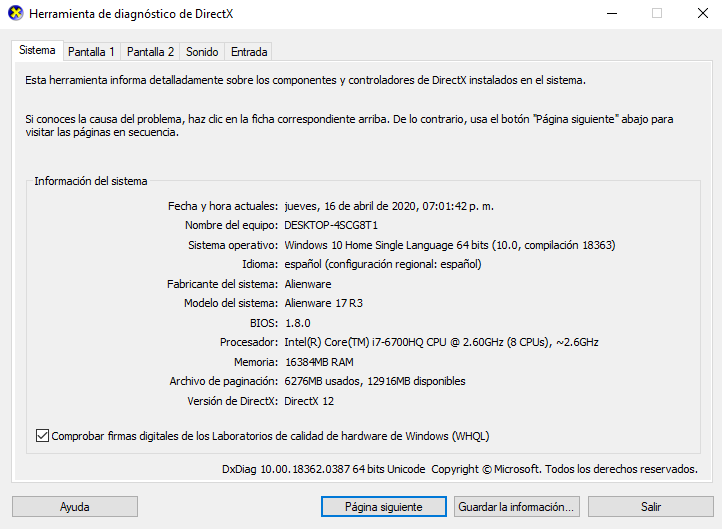The image size is (722, 529).
Task: Minimize the DirectX diagnostic window
Action: point(612,13)
